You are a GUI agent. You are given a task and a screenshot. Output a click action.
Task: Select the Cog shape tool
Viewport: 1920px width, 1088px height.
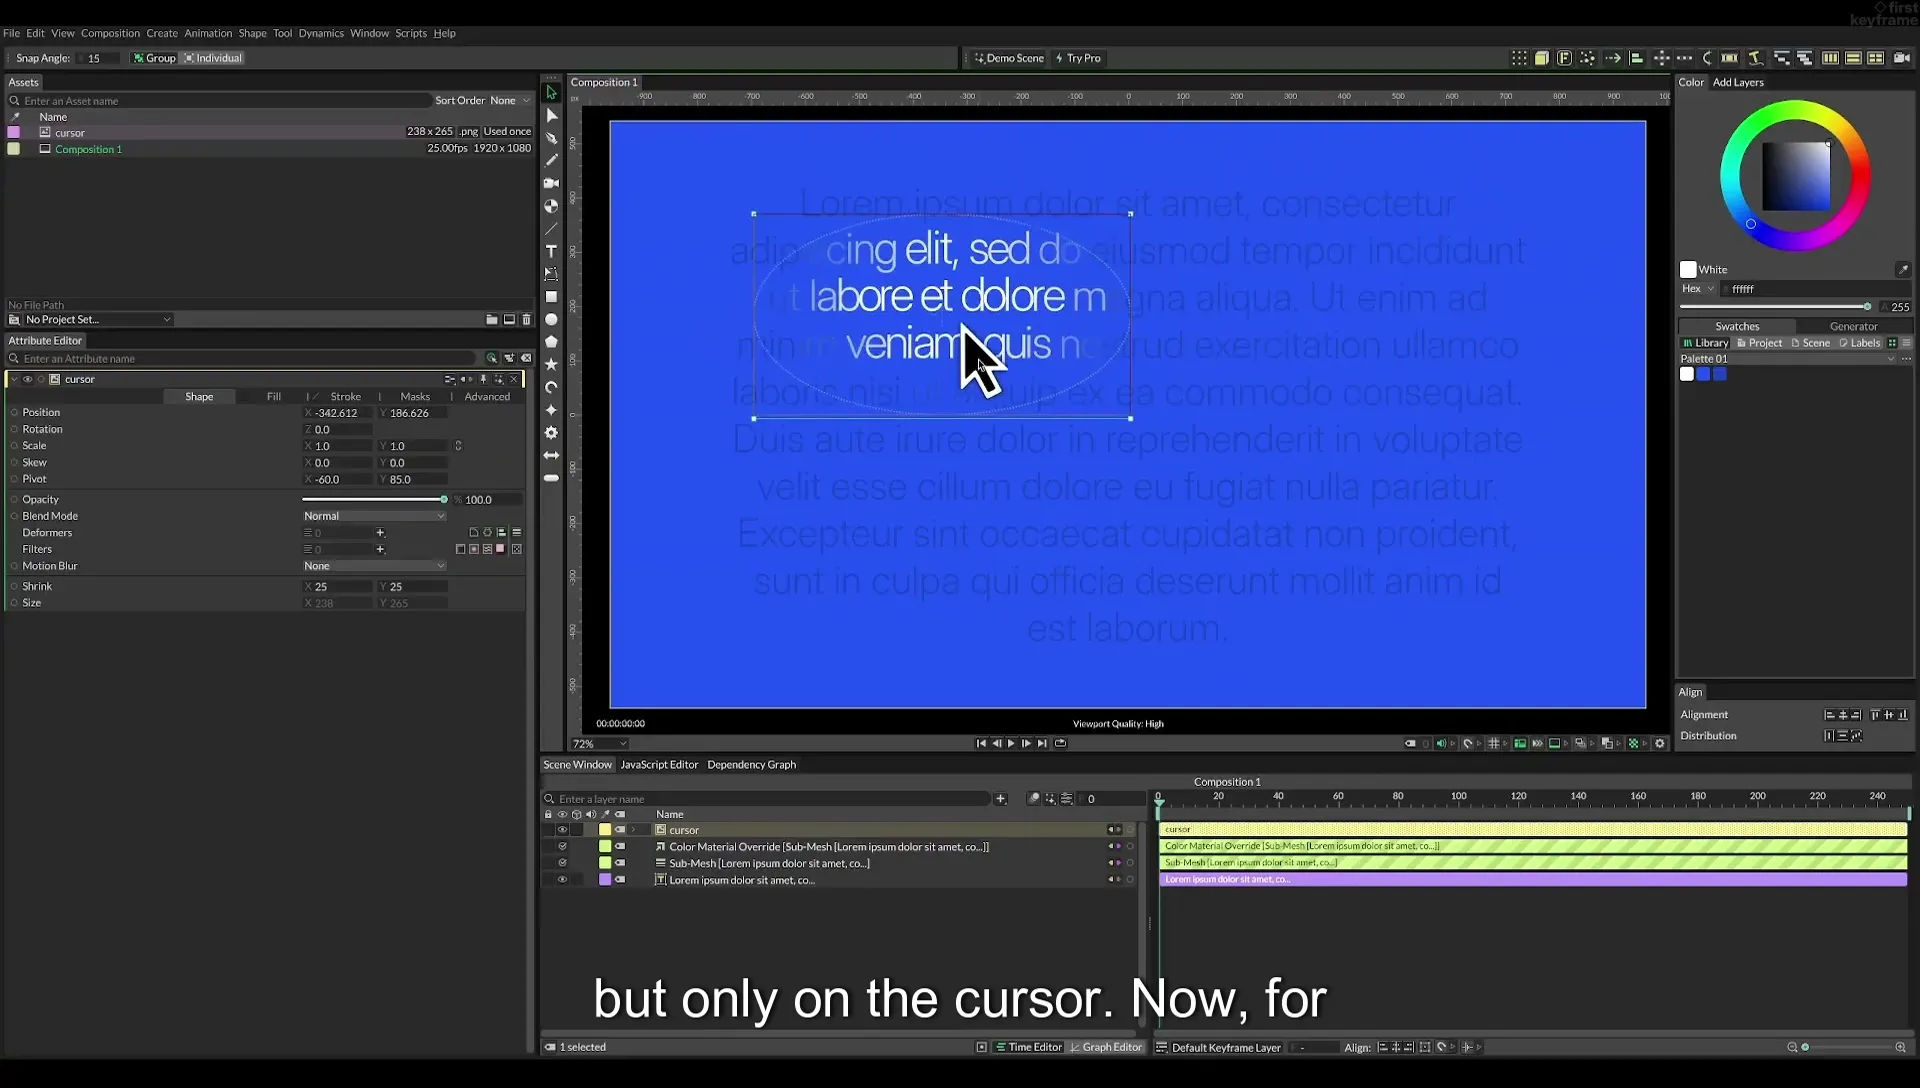[551, 433]
